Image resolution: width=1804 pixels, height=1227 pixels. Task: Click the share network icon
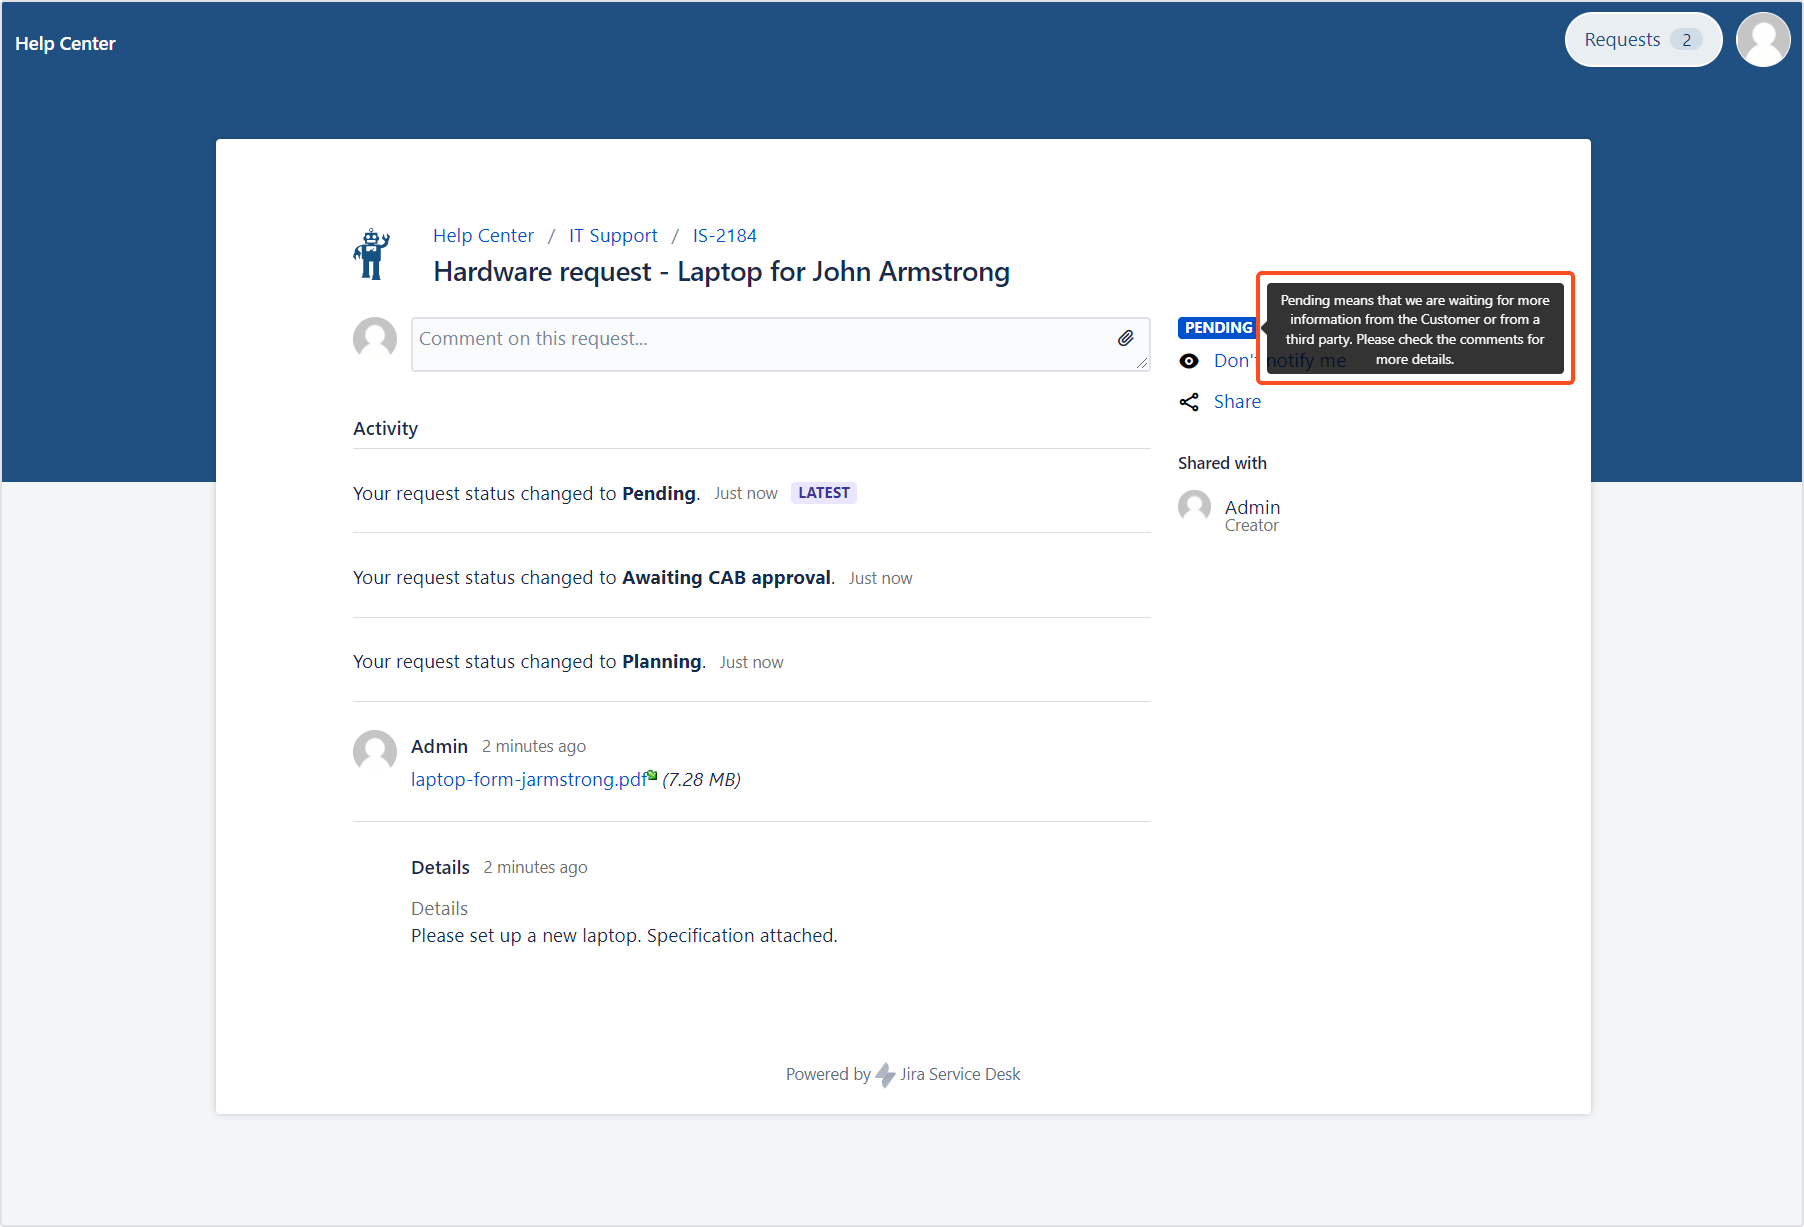(1189, 401)
